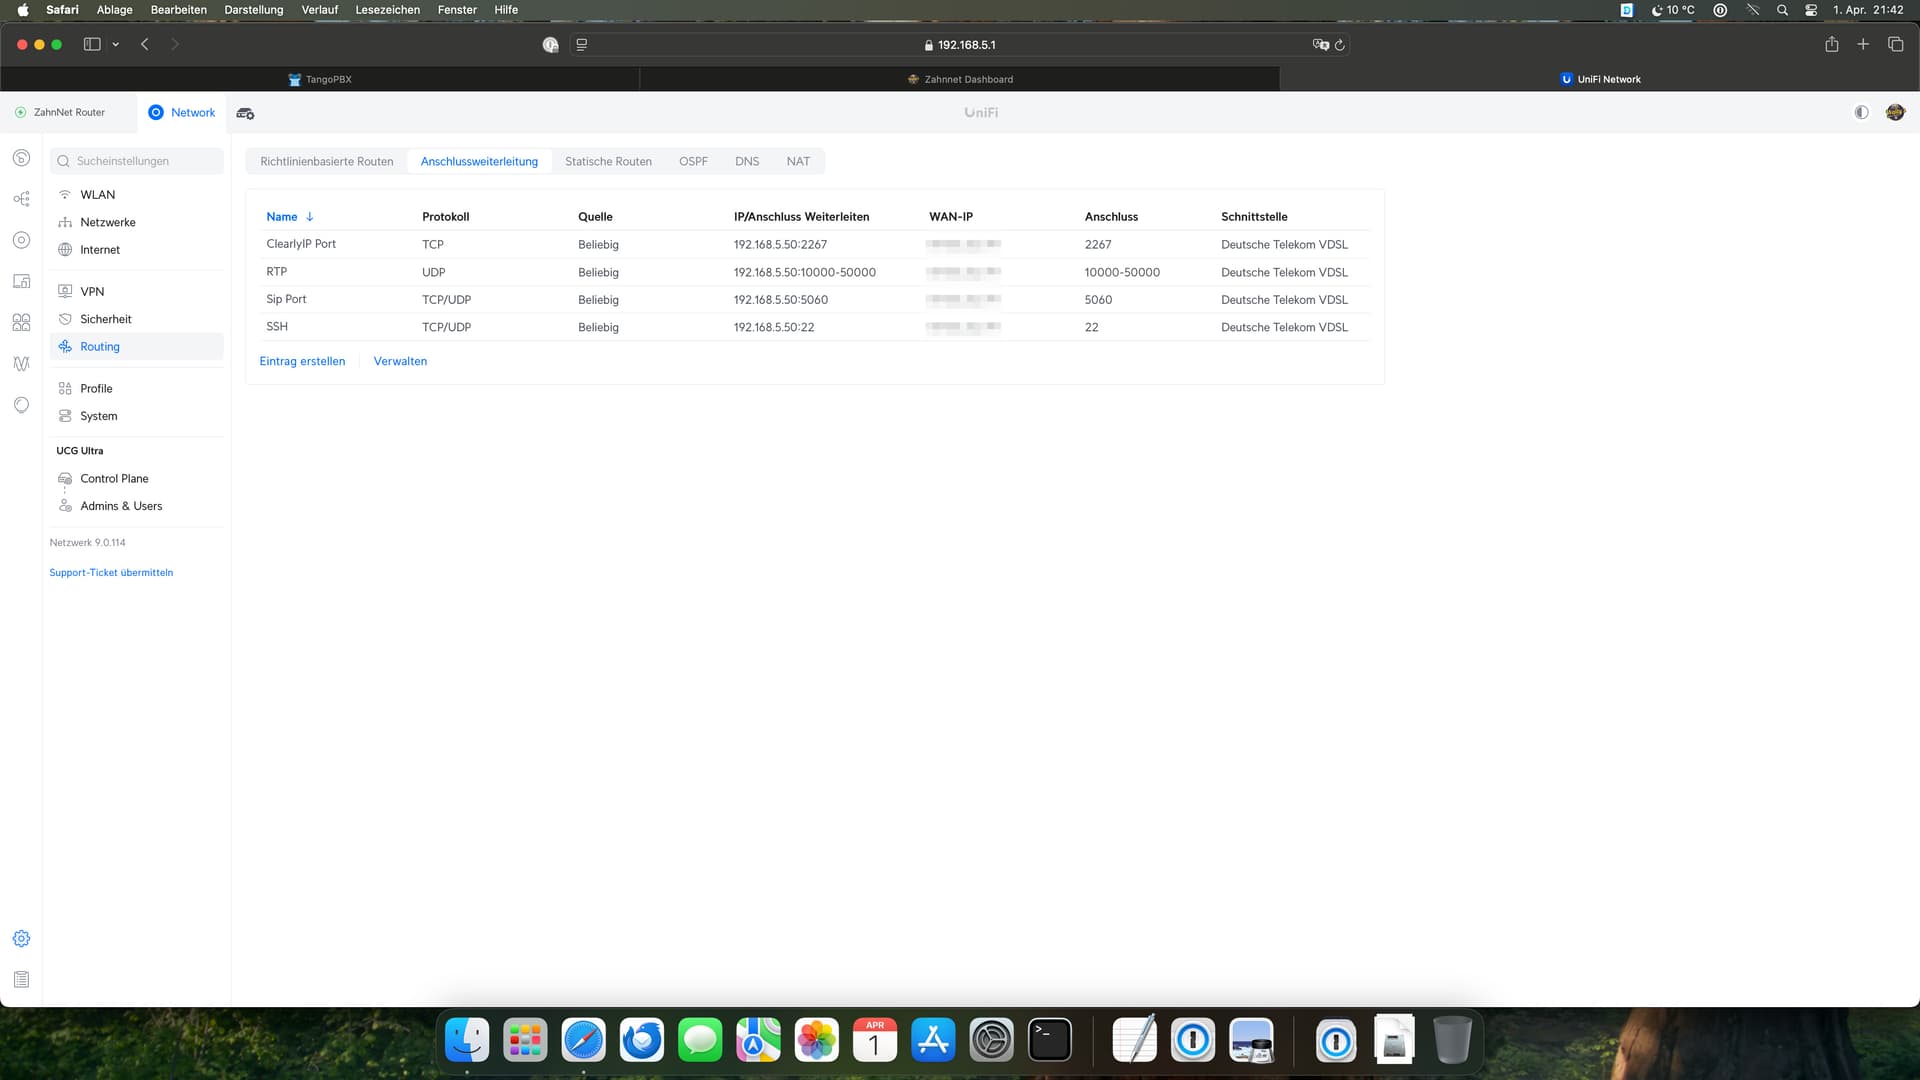Screen dimensions: 1920x1080
Task: Select the ClearlyIP Port row
Action: pyautogui.click(x=815, y=244)
